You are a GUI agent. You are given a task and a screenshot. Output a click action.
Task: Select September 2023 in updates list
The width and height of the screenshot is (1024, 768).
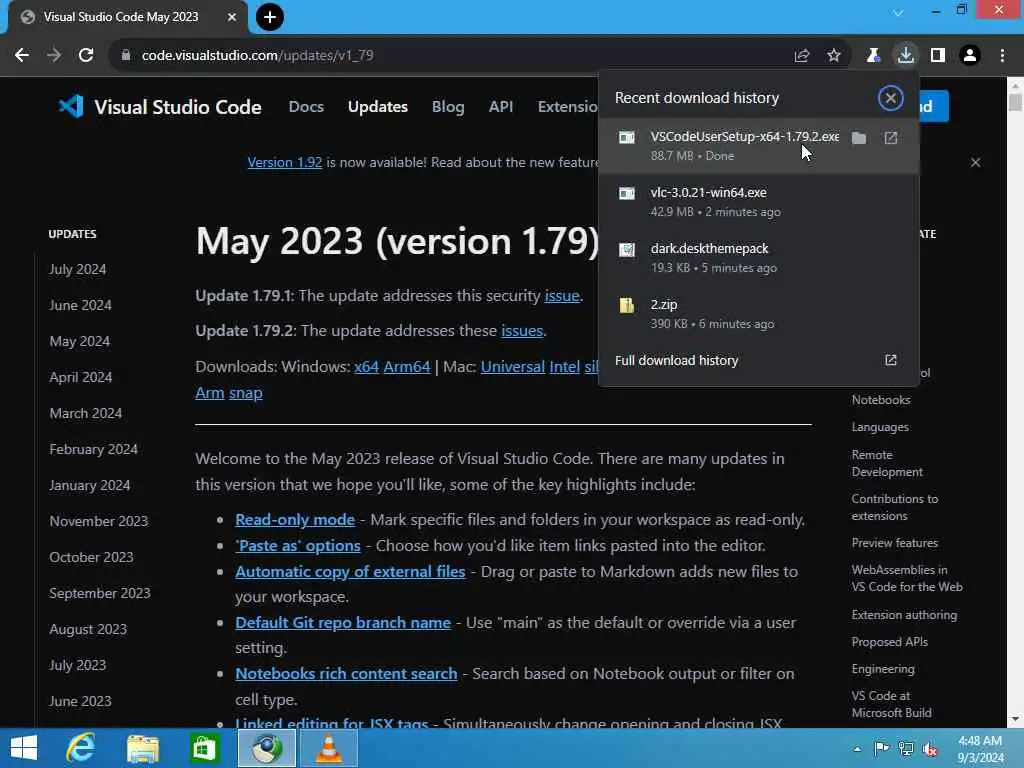click(x=100, y=593)
